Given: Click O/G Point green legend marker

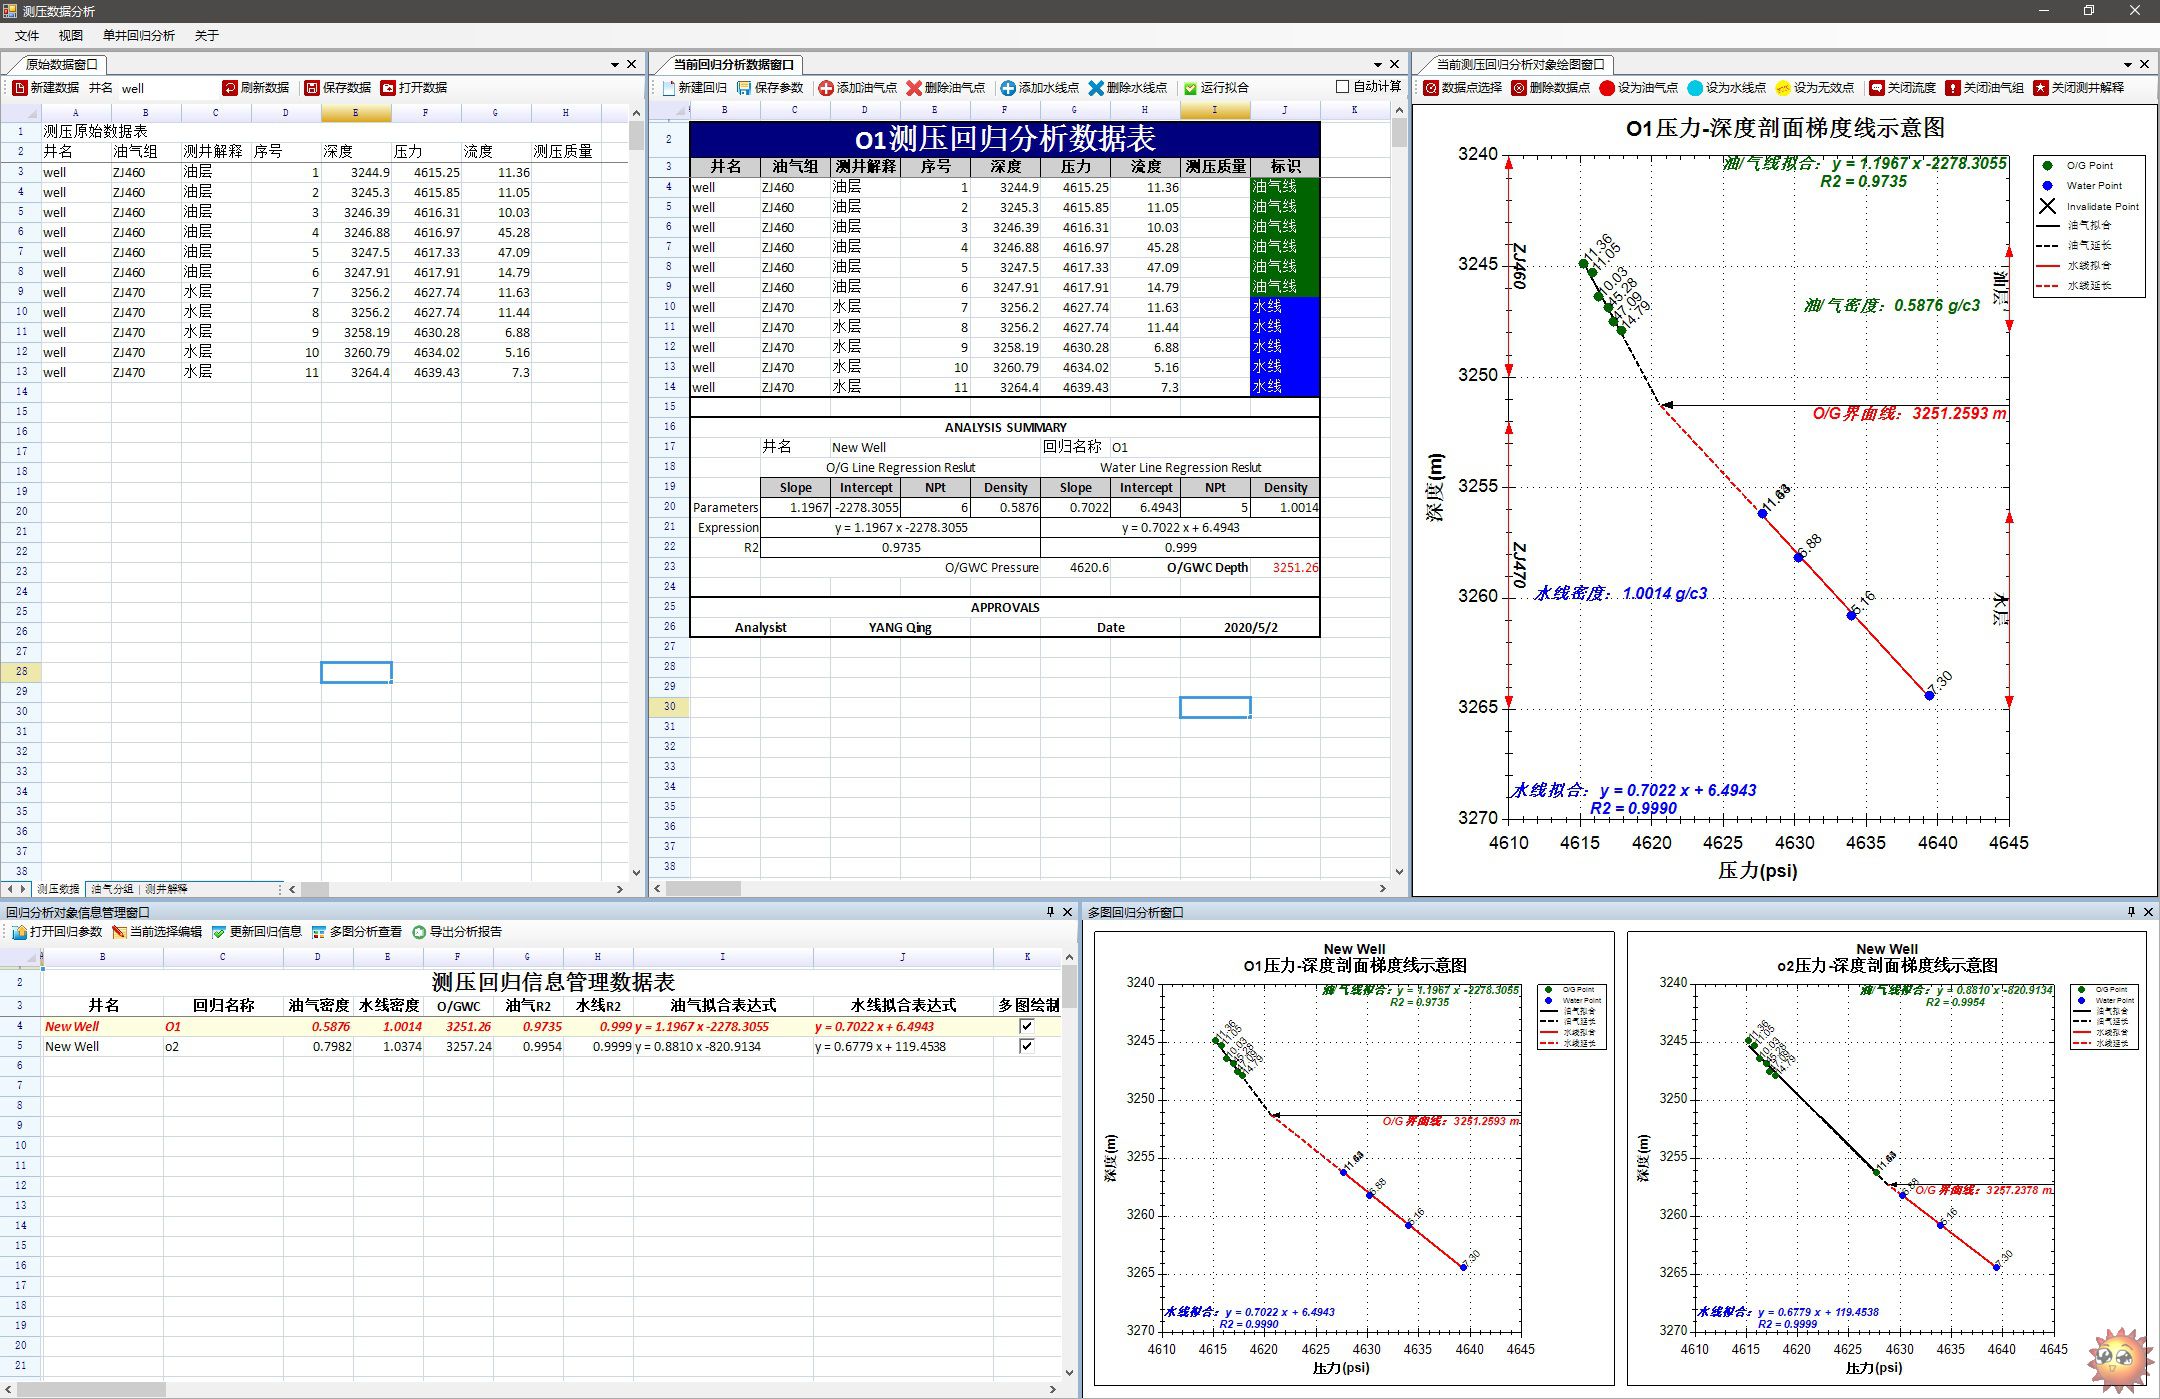Looking at the screenshot, I should (2047, 165).
